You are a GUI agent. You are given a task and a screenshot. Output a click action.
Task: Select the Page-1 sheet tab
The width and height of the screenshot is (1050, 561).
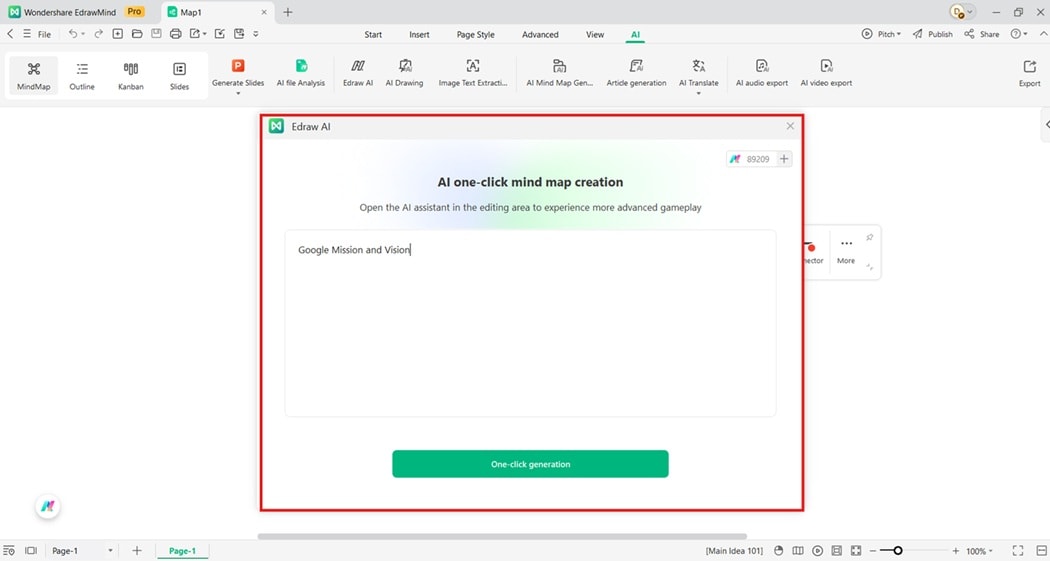182,551
